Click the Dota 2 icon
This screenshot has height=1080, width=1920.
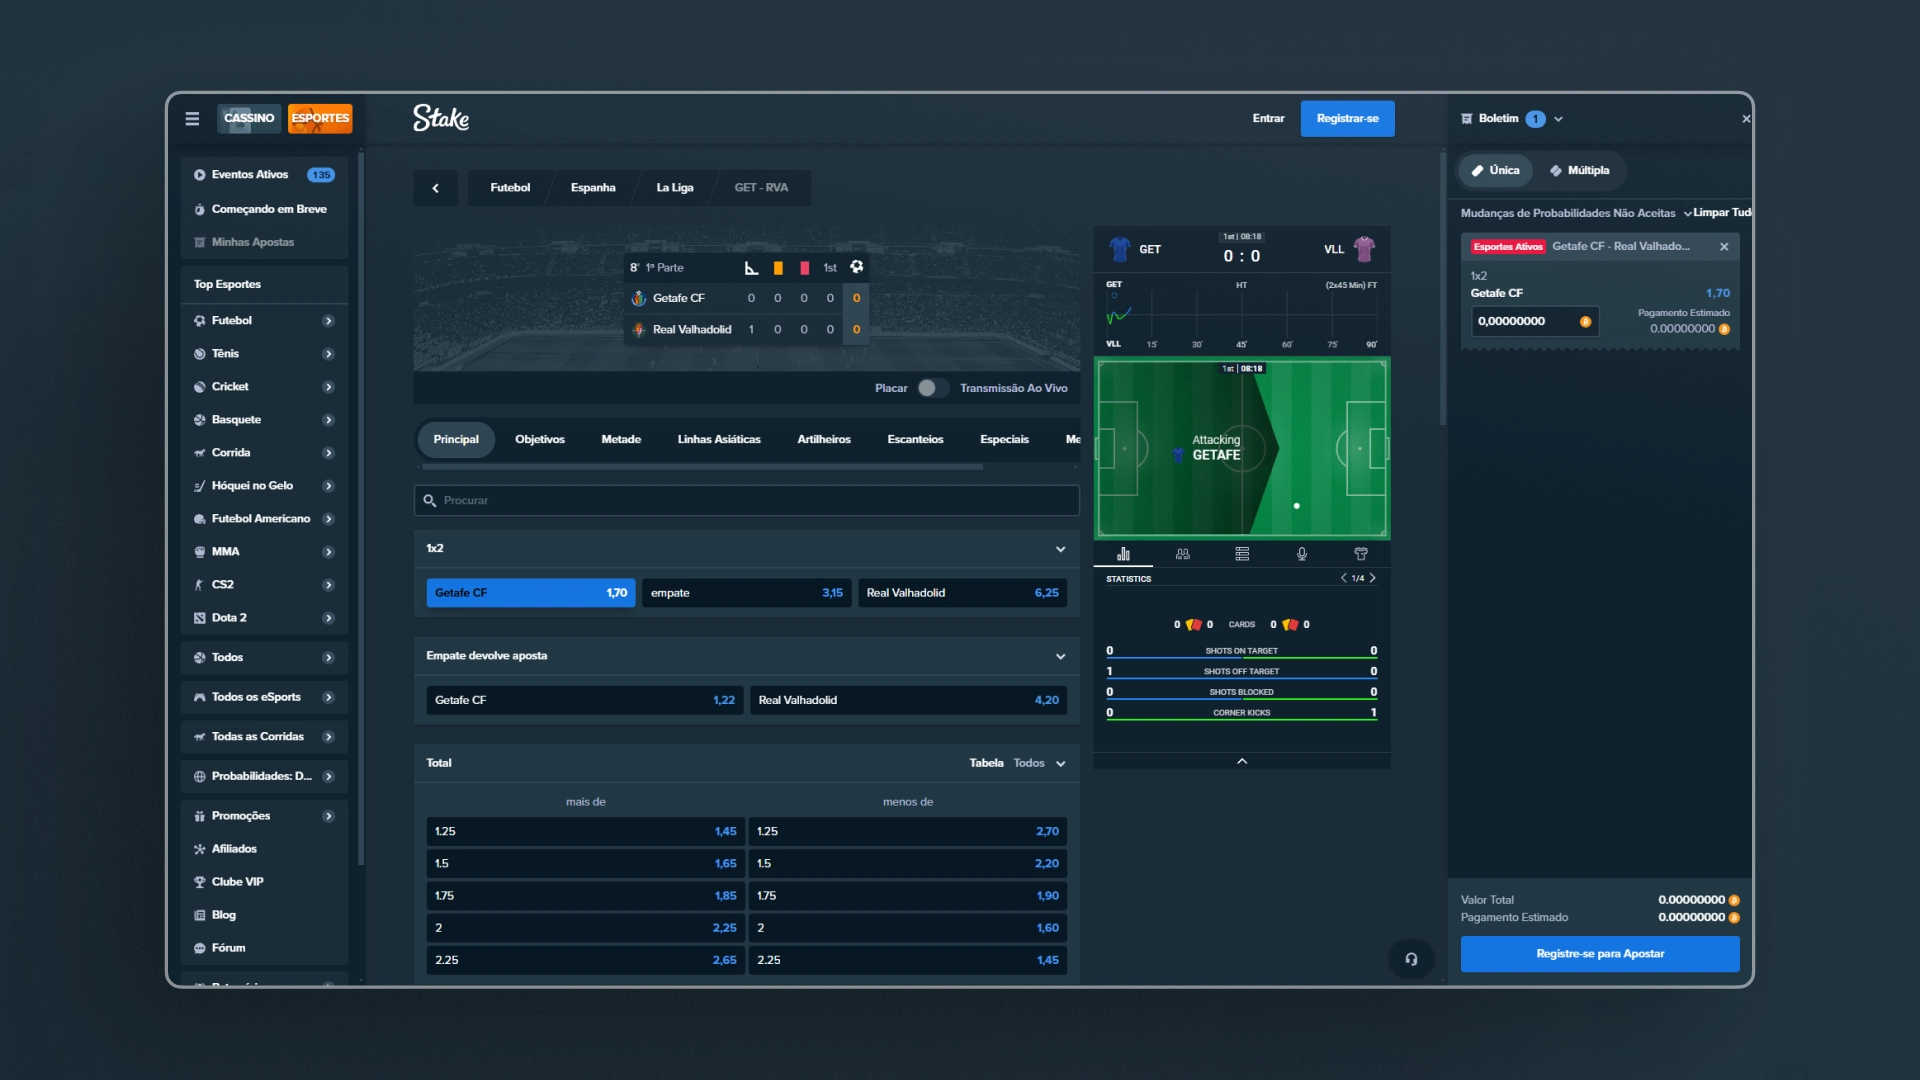coord(199,618)
